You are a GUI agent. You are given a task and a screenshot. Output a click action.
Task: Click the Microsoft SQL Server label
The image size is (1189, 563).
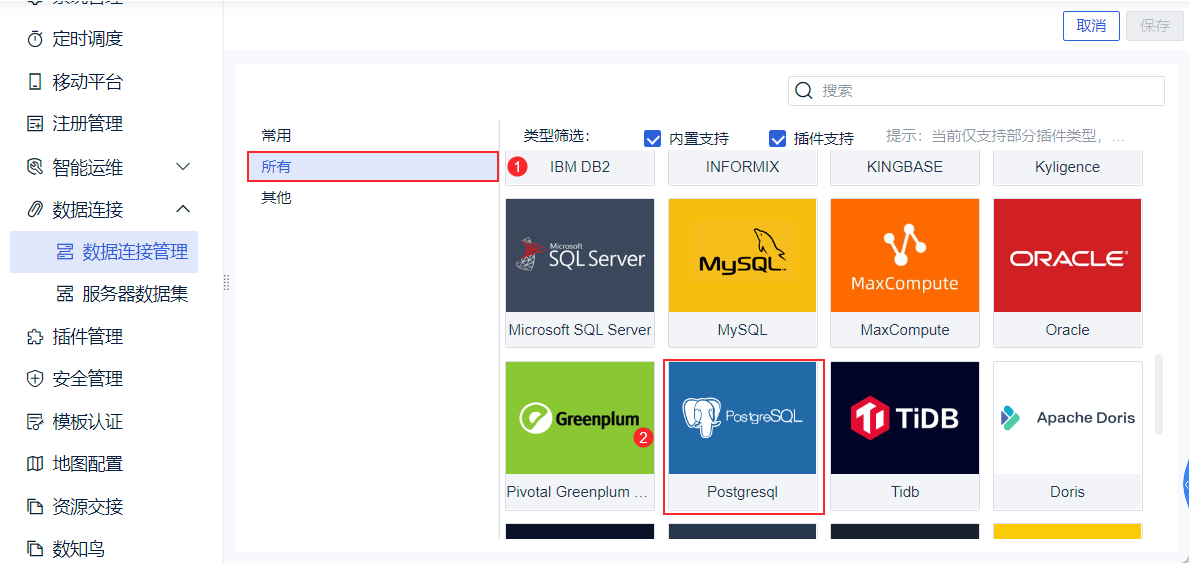(x=580, y=330)
